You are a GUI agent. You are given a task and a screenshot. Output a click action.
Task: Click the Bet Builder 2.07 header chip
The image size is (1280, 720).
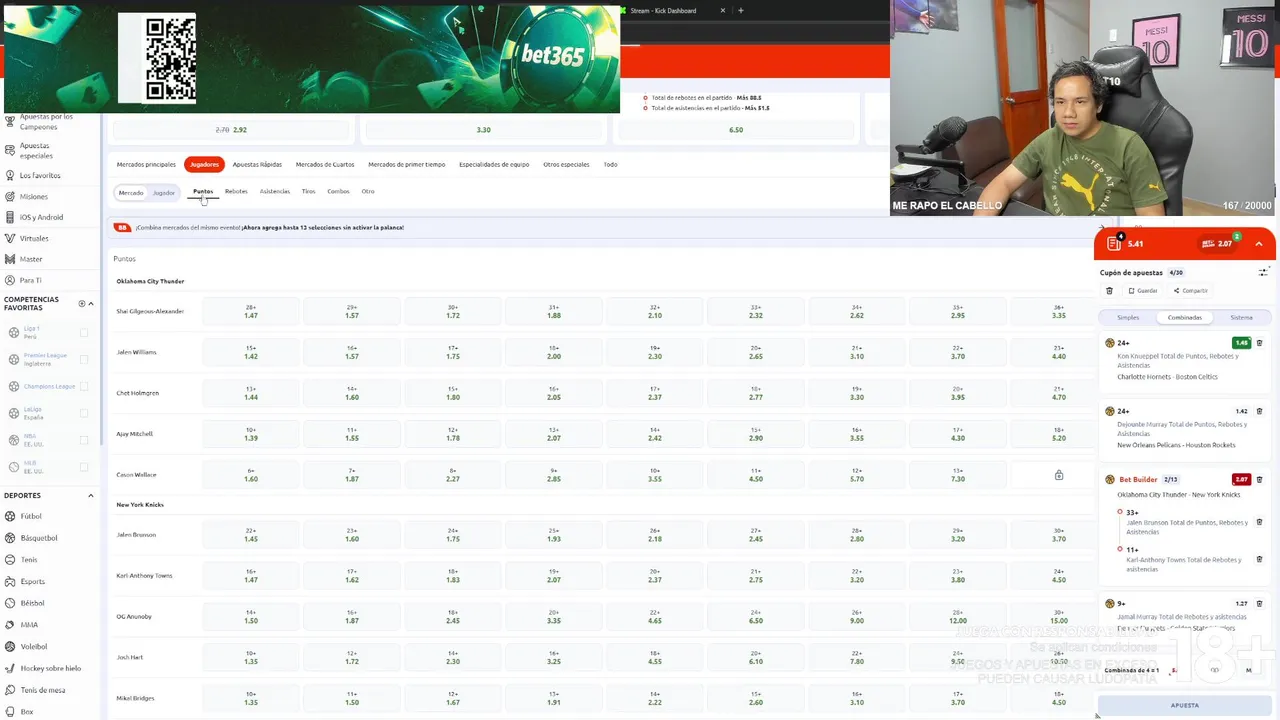click(1220, 243)
